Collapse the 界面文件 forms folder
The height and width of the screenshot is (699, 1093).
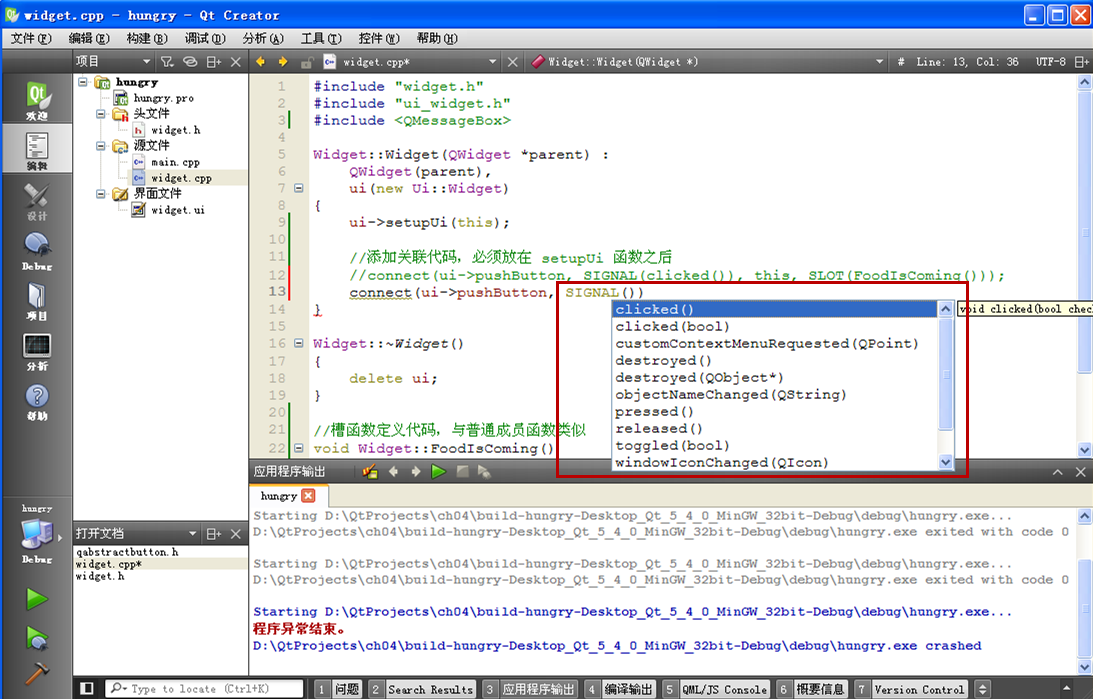tap(101, 194)
